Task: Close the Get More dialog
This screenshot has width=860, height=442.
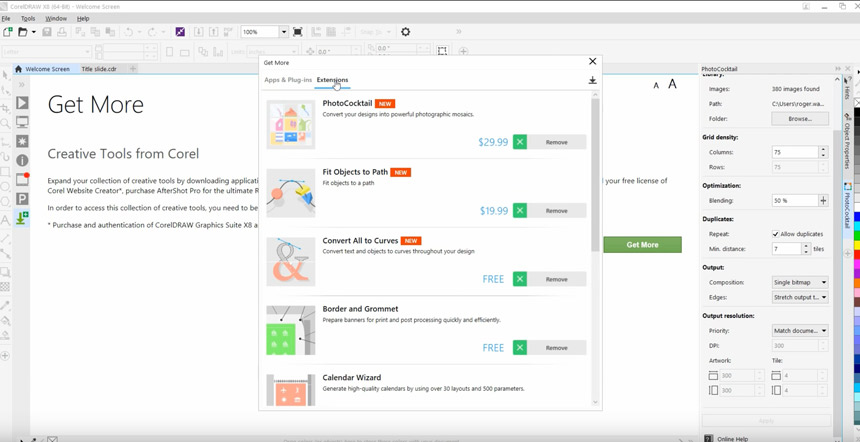Action: pyautogui.click(x=592, y=61)
